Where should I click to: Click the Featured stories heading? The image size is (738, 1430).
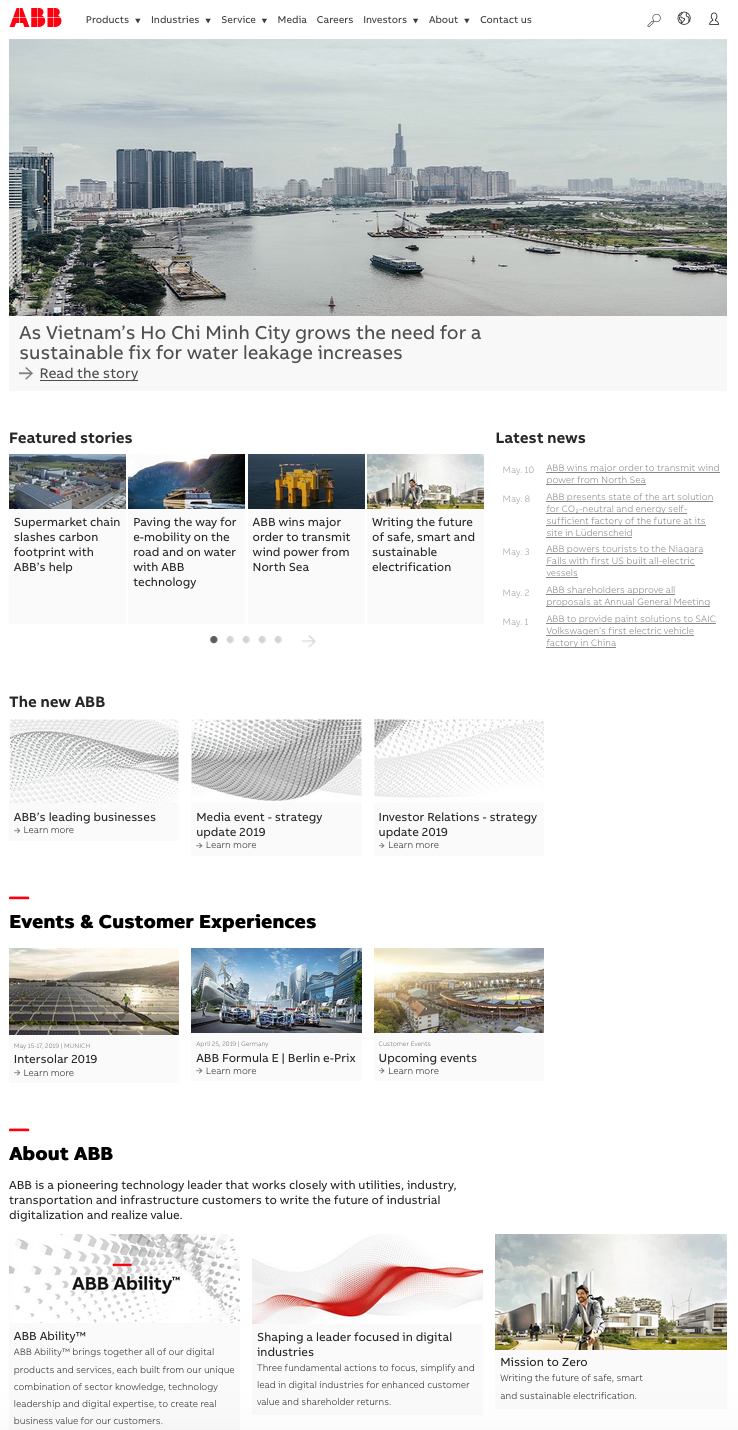click(70, 438)
